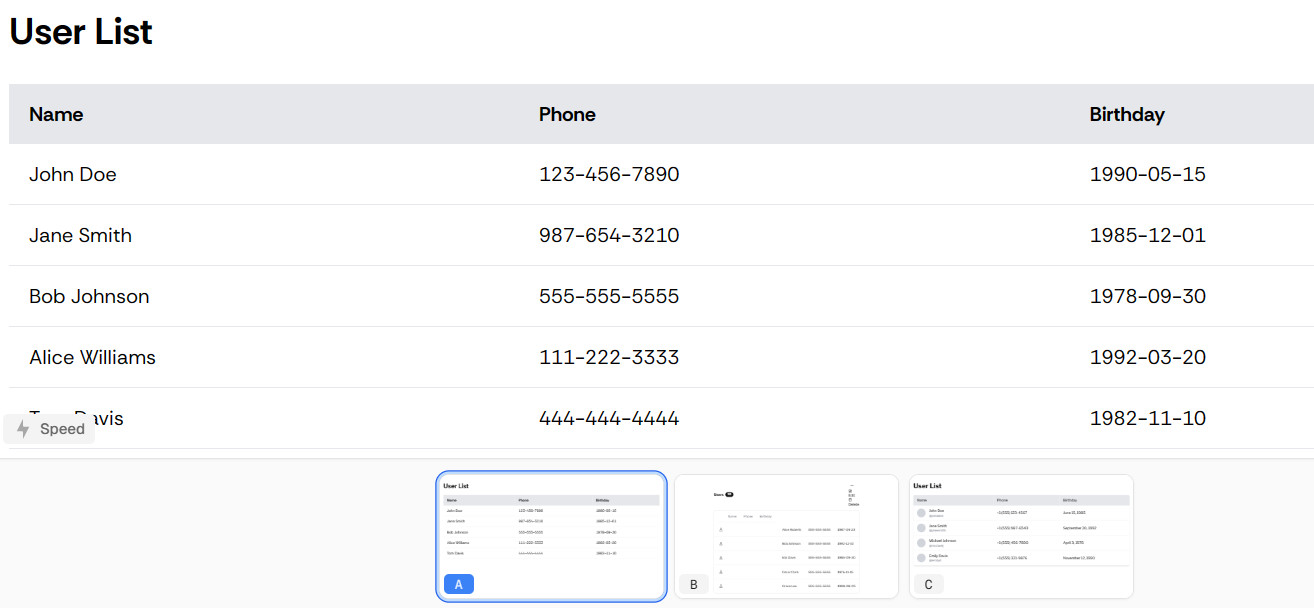
Task: Click the Name column header
Action: pos(56,114)
